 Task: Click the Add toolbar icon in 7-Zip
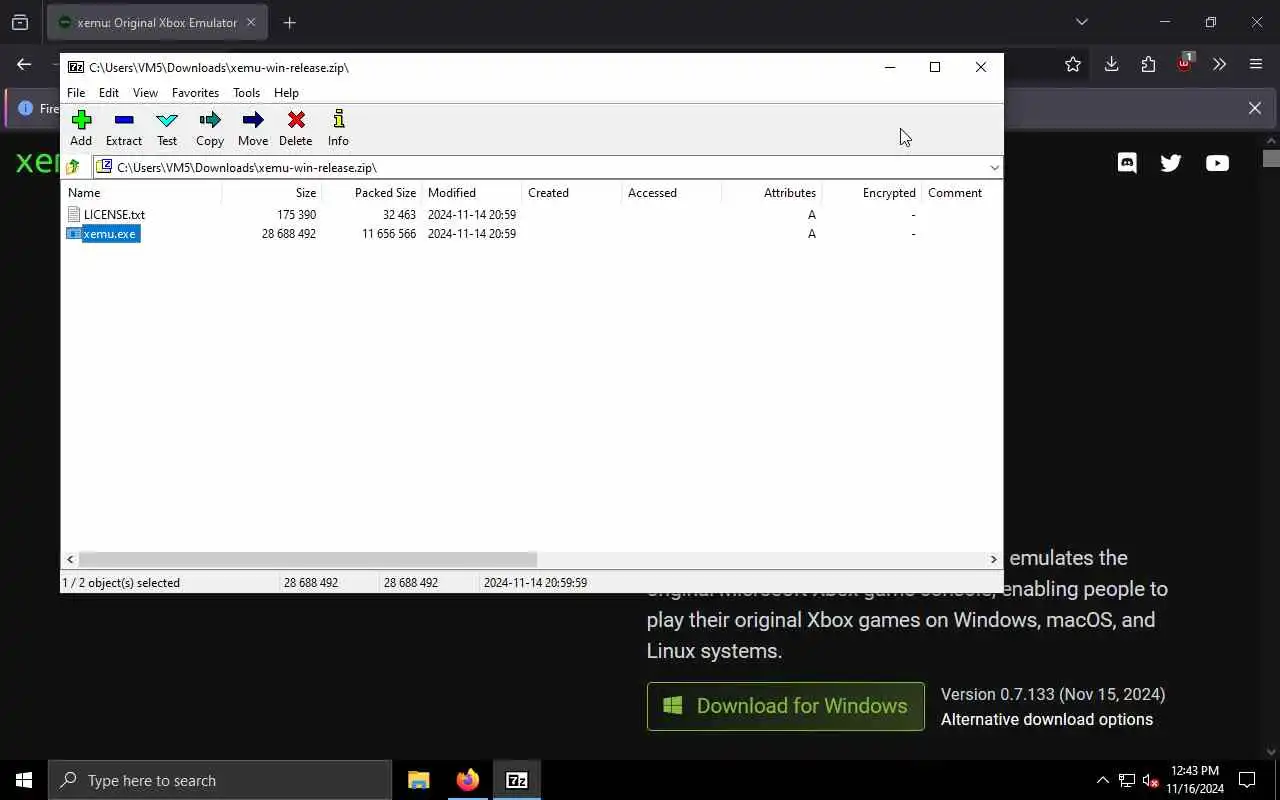81,128
